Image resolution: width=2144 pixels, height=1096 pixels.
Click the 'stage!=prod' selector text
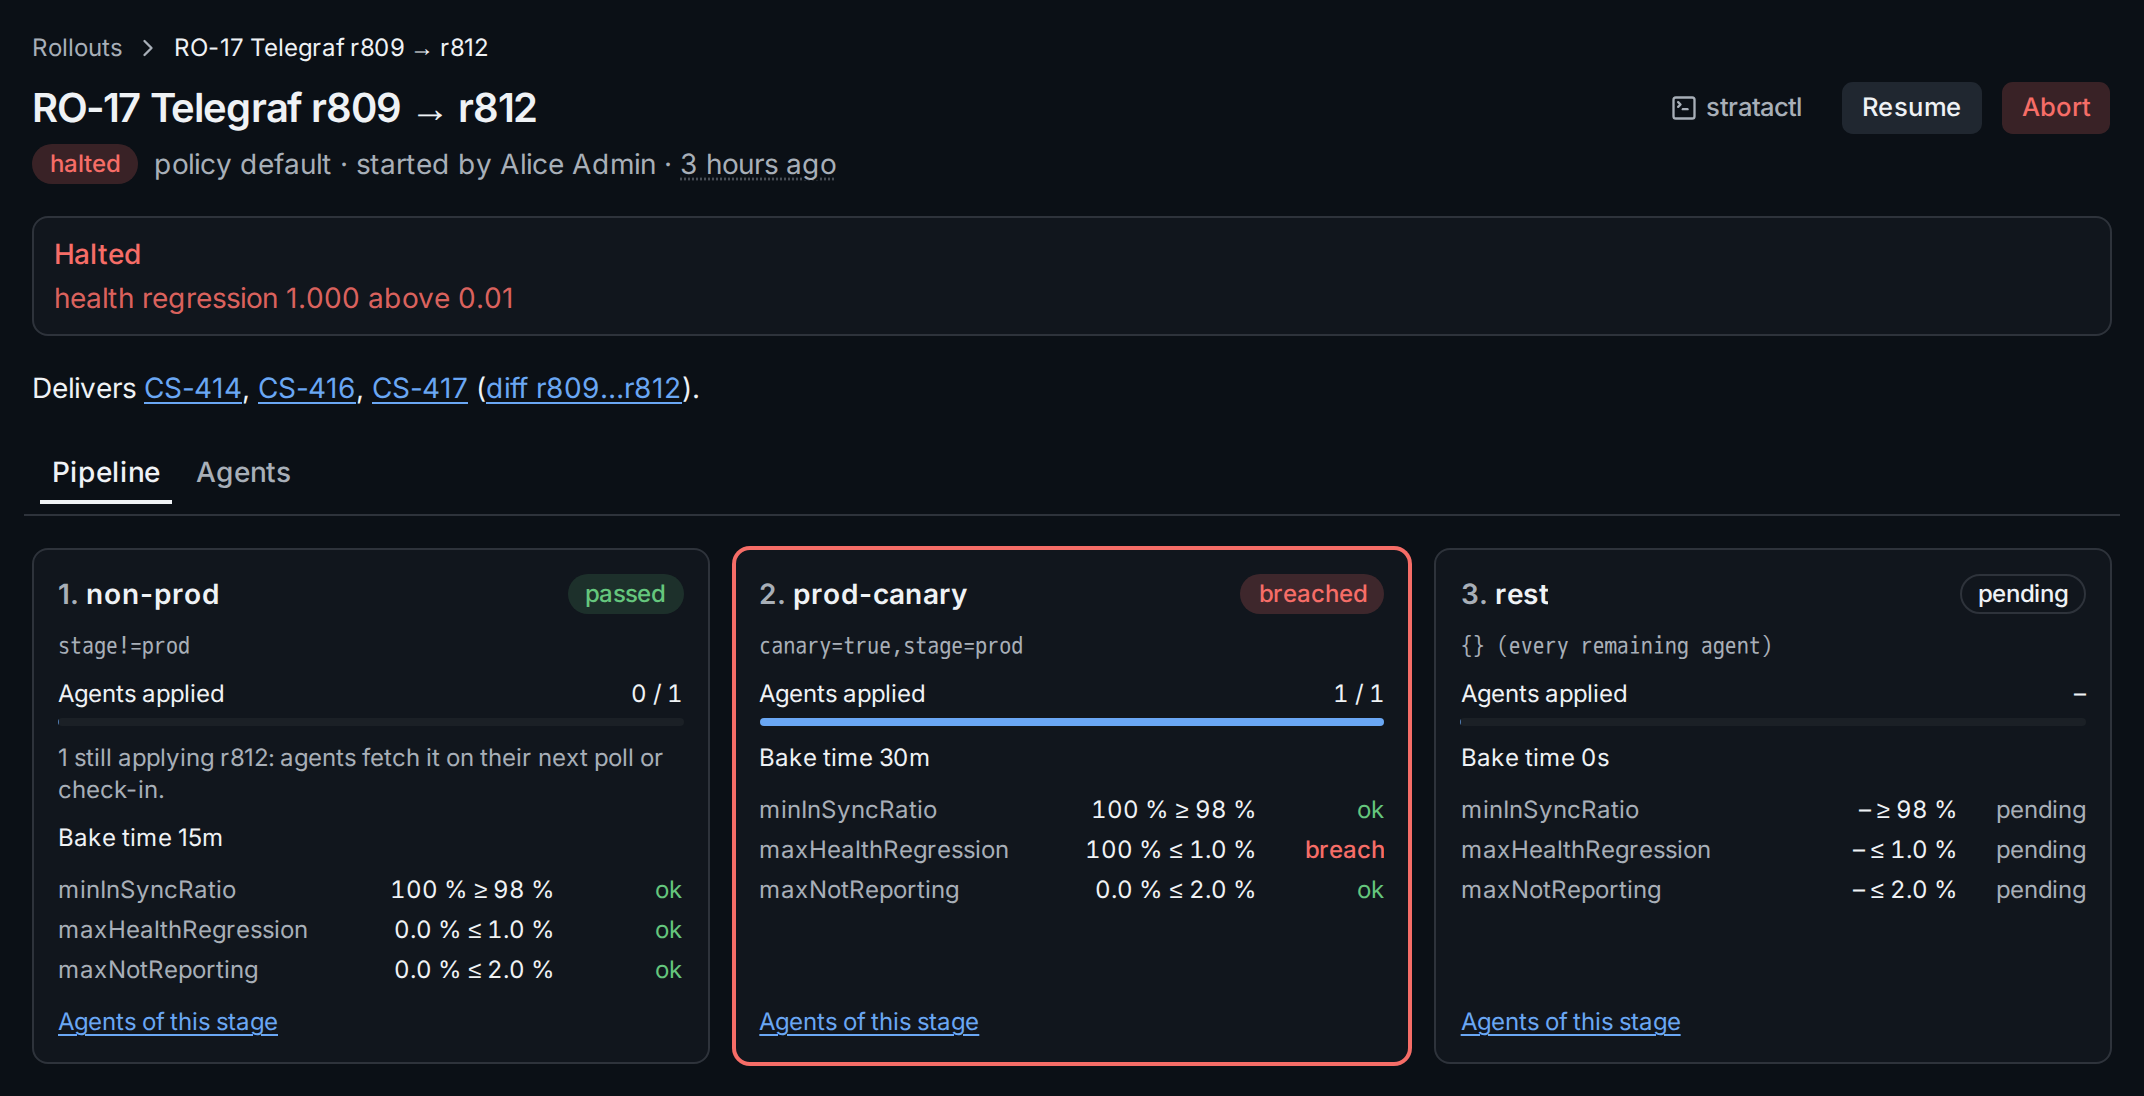click(124, 646)
